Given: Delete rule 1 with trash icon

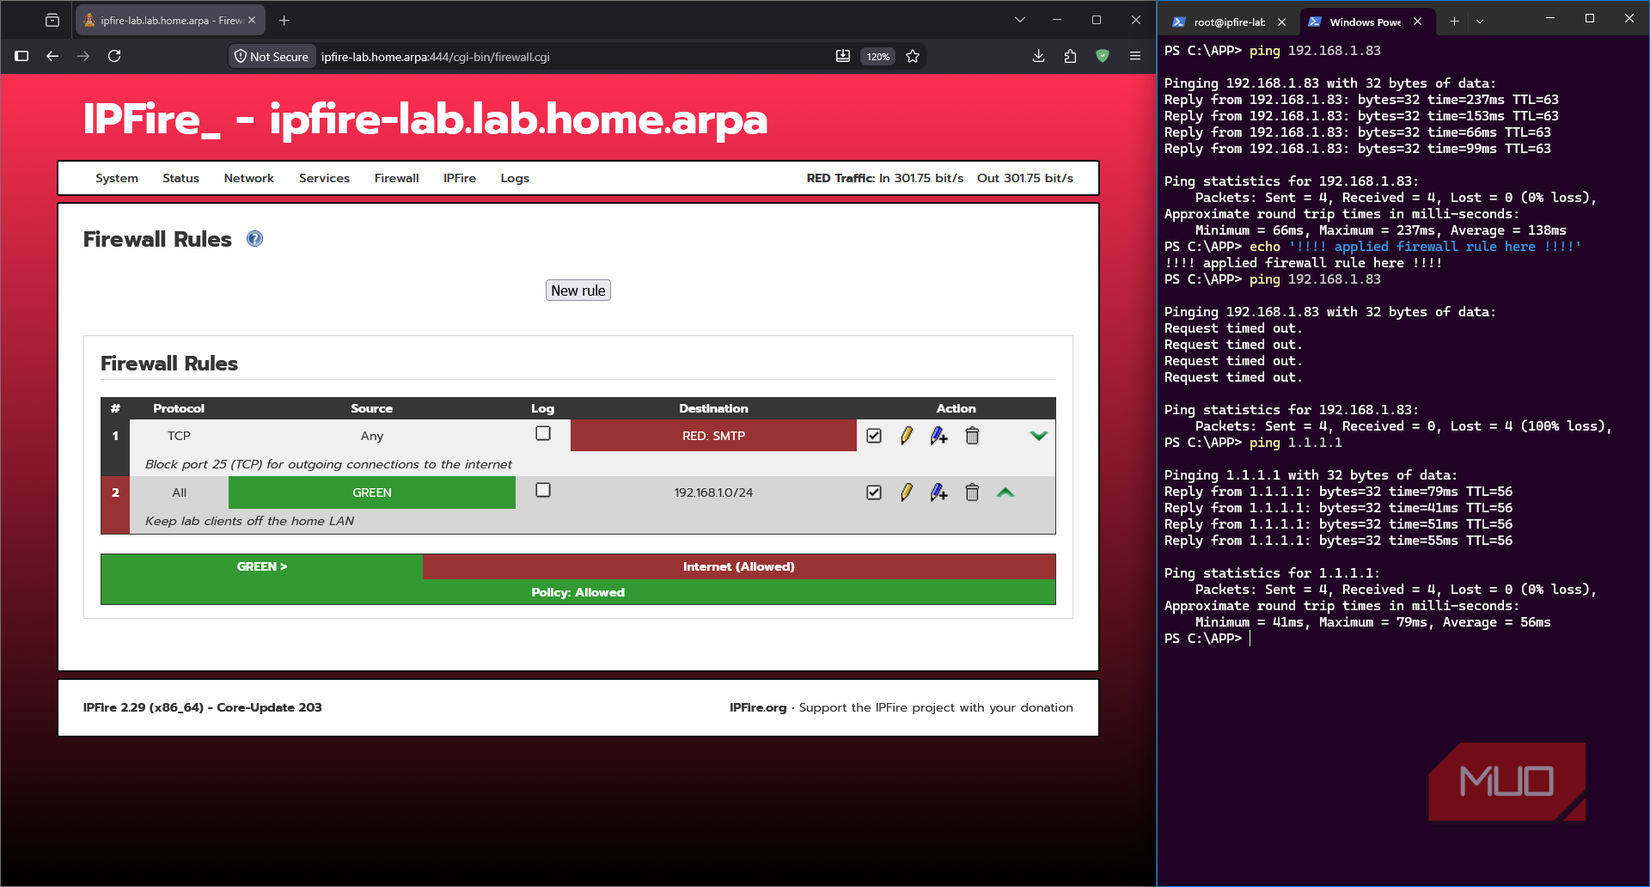Looking at the screenshot, I should coord(972,436).
